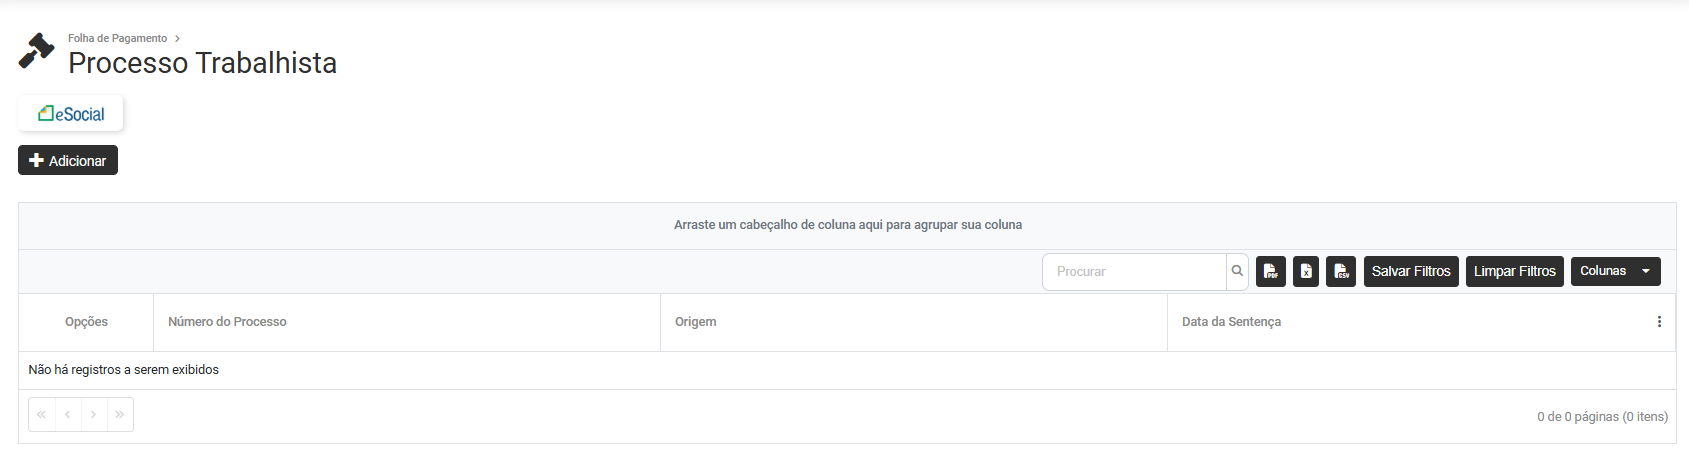Export the grid to Excel

pos(1306,271)
